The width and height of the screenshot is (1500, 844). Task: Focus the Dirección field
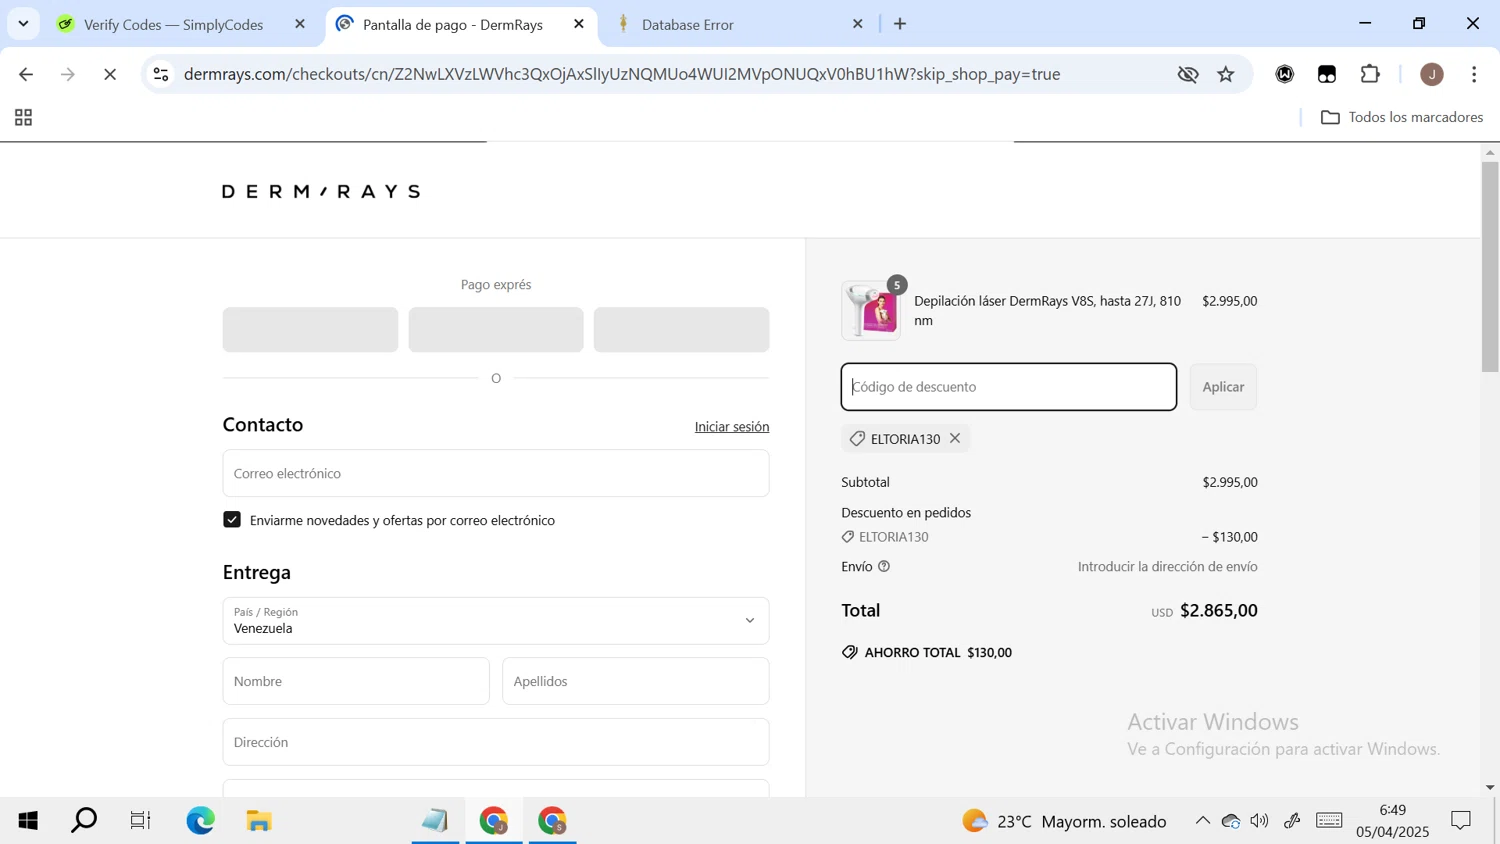(496, 742)
